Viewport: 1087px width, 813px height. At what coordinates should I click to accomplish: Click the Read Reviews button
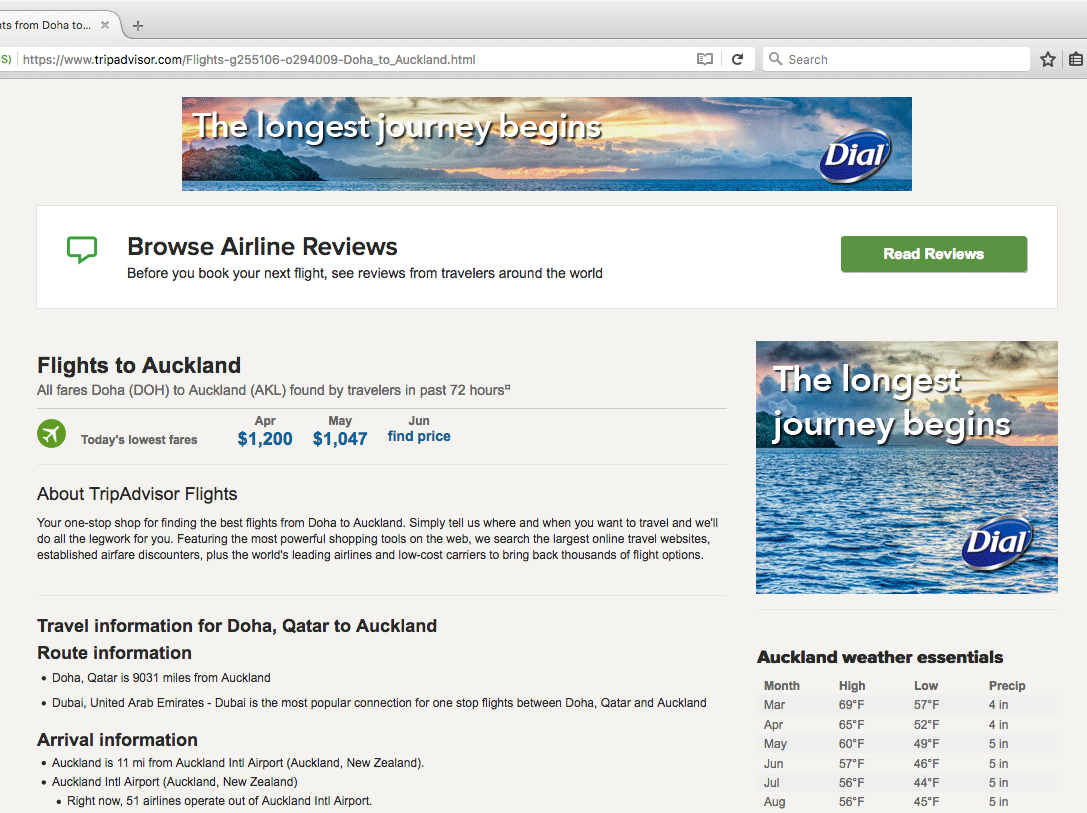tap(934, 254)
